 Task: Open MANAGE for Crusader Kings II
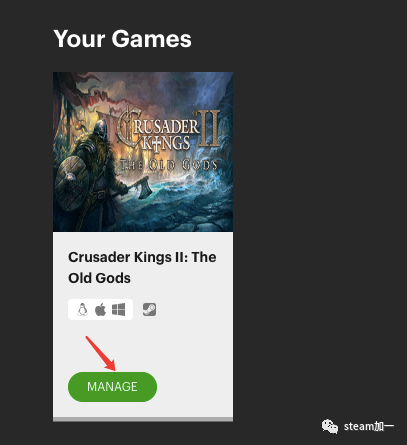(112, 387)
